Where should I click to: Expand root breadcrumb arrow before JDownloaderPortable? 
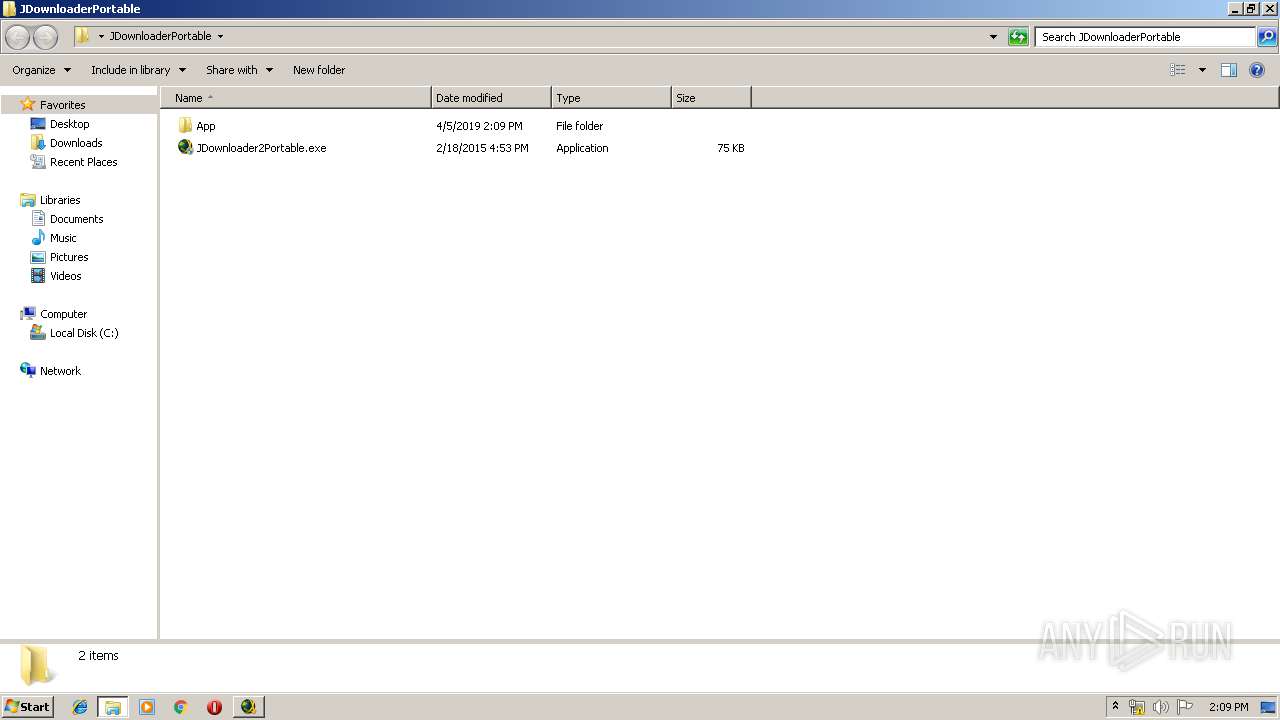pos(101,37)
